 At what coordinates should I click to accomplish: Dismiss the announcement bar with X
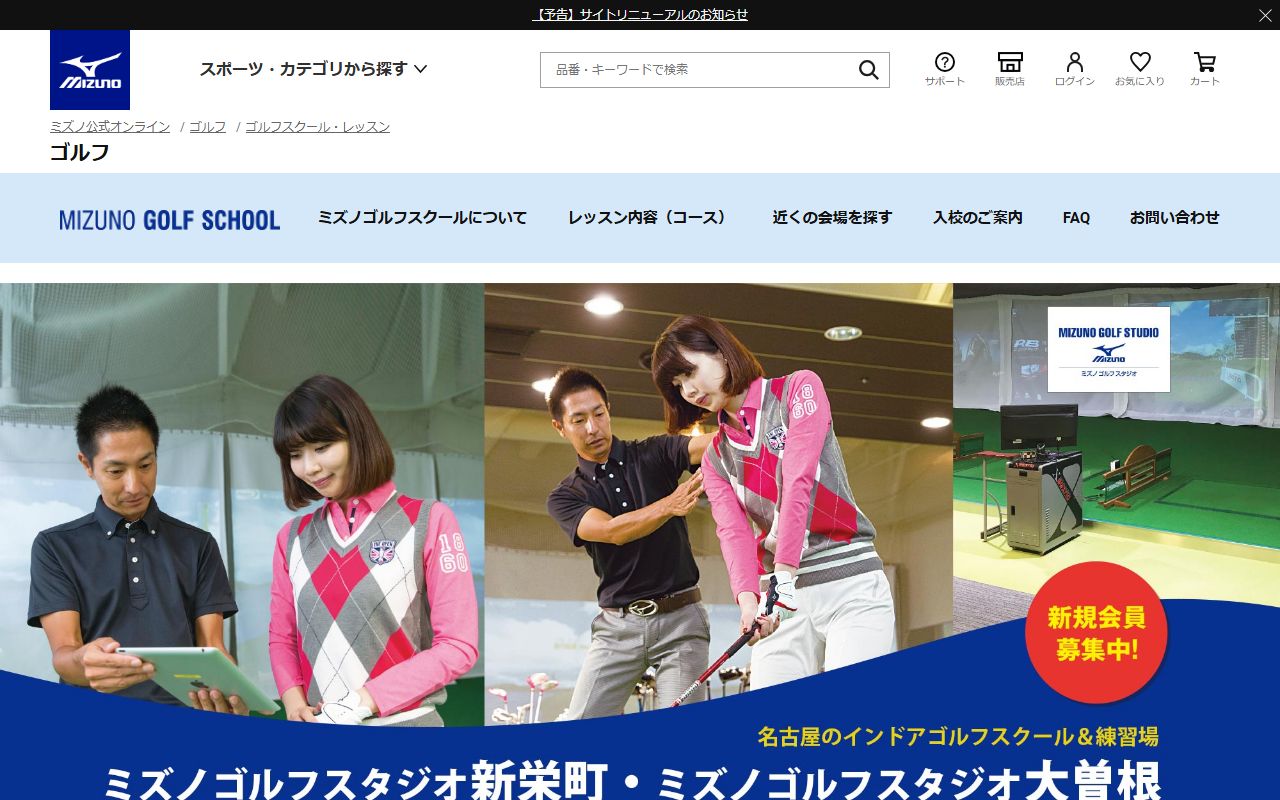[1265, 15]
